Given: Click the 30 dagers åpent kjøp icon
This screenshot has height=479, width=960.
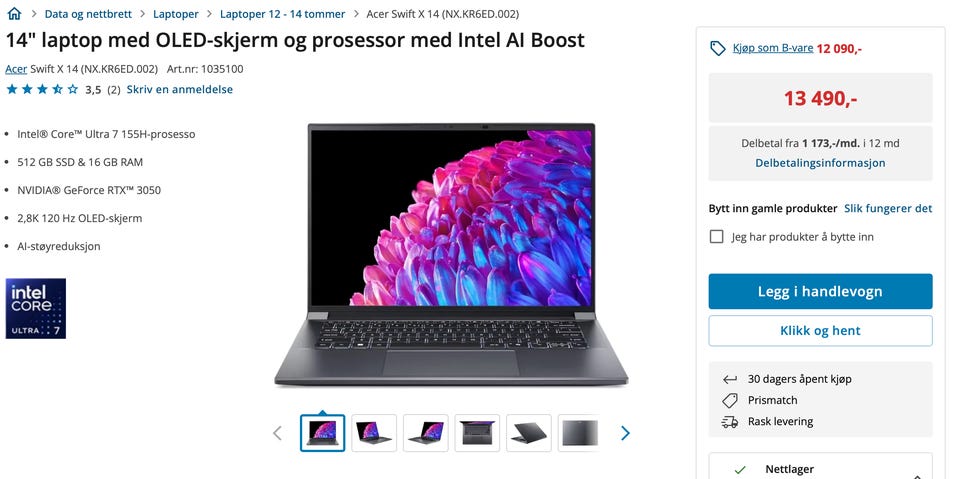Looking at the screenshot, I should click(730, 379).
